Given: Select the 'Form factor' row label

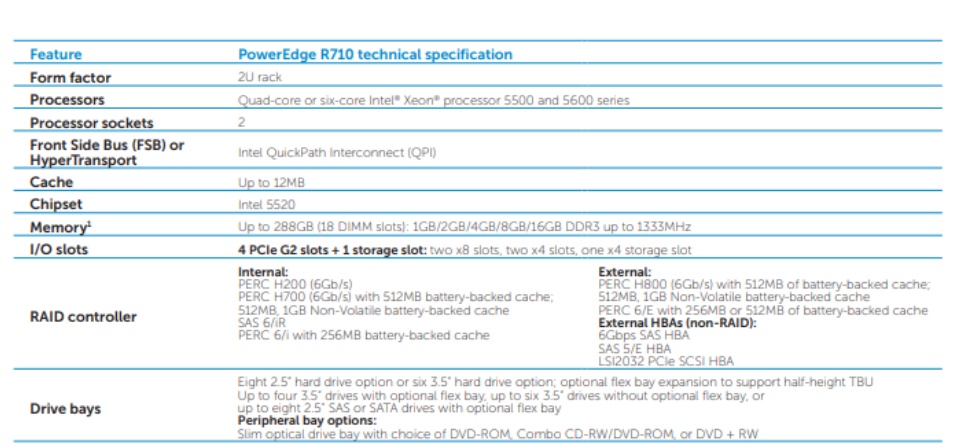Looking at the screenshot, I should coord(70,78).
